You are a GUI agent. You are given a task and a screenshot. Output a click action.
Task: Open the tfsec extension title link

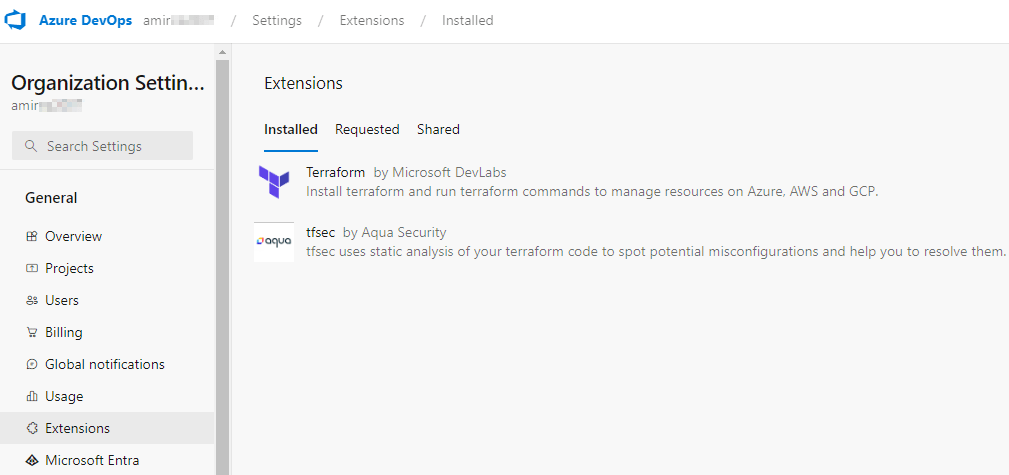320,233
